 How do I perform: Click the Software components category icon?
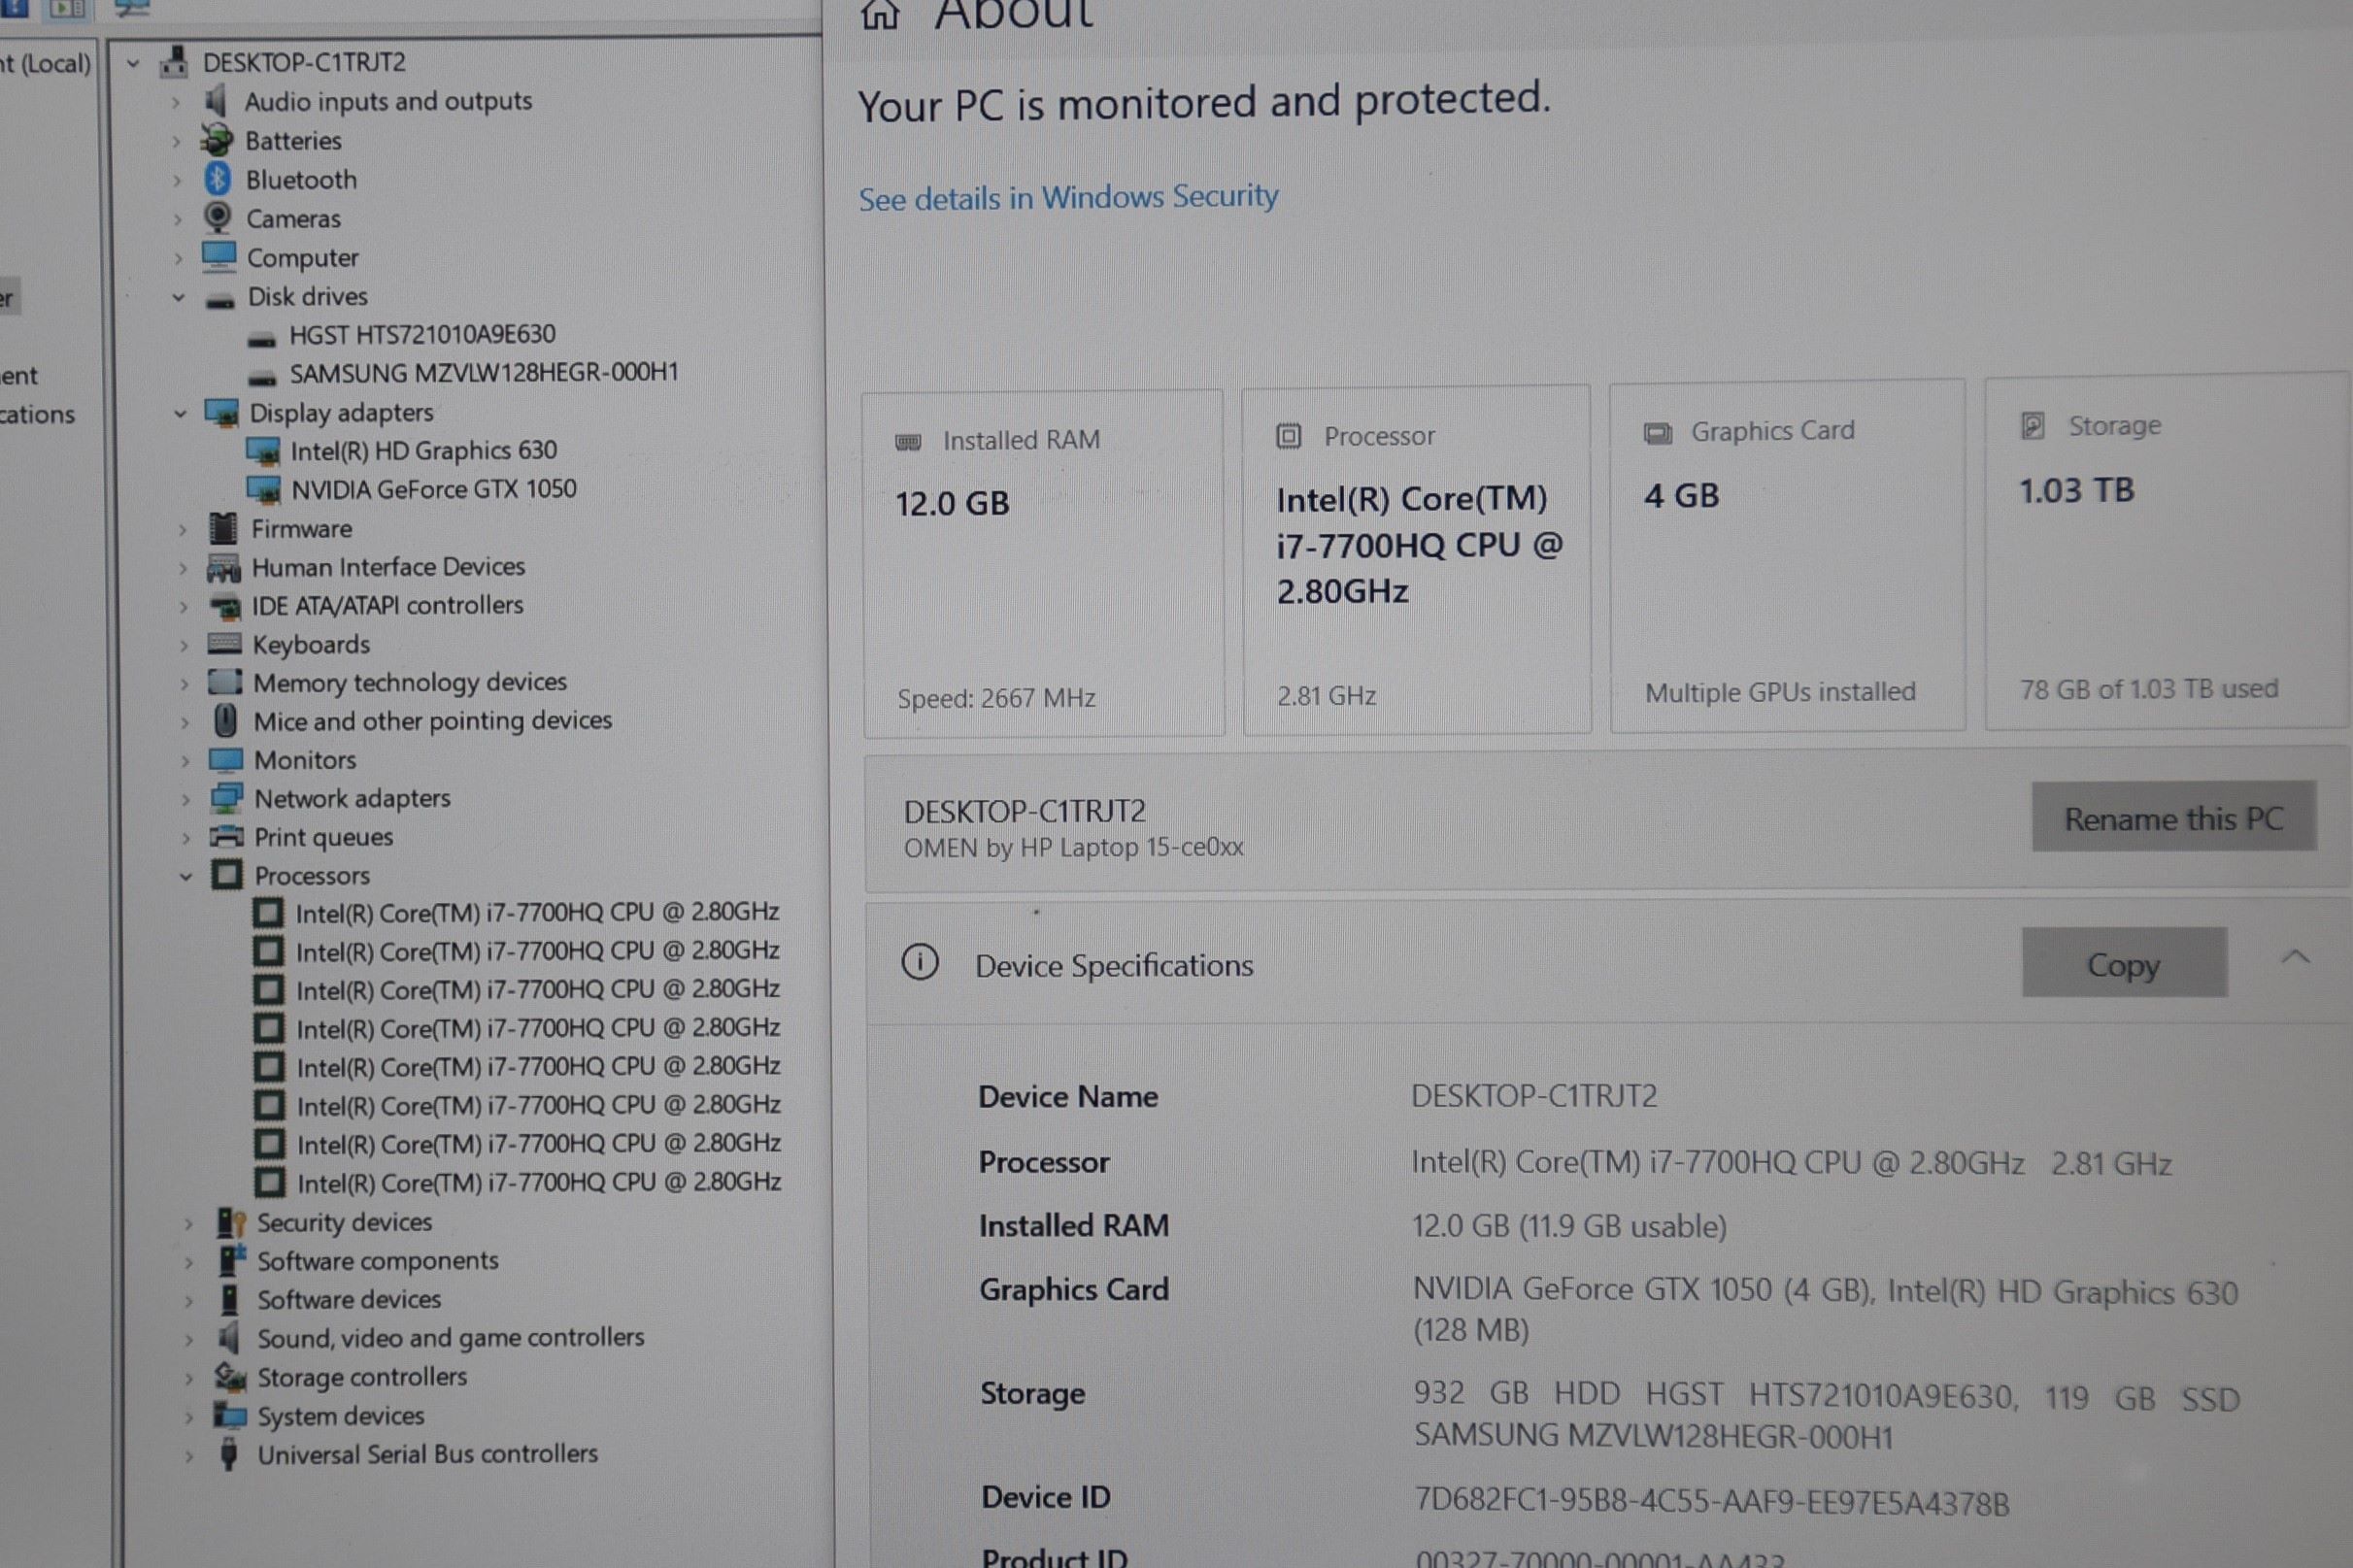[x=232, y=1260]
